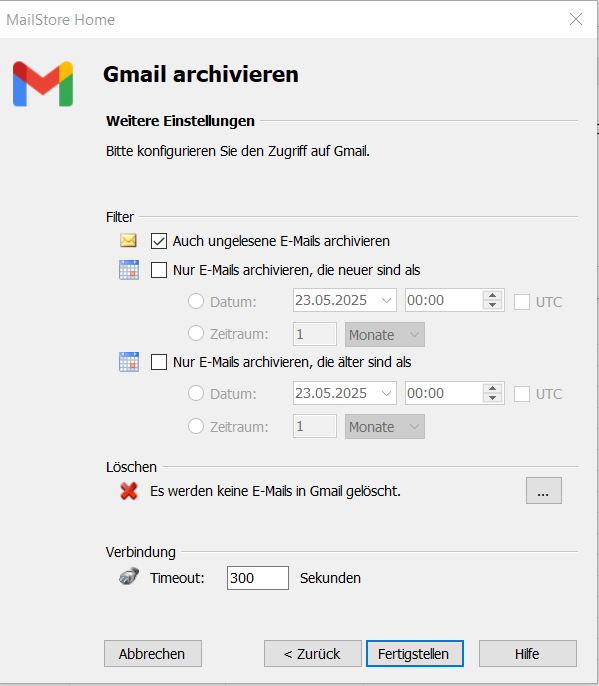Increase the time spinner in 'neuer' section
The height and width of the screenshot is (686, 599).
point(493,296)
